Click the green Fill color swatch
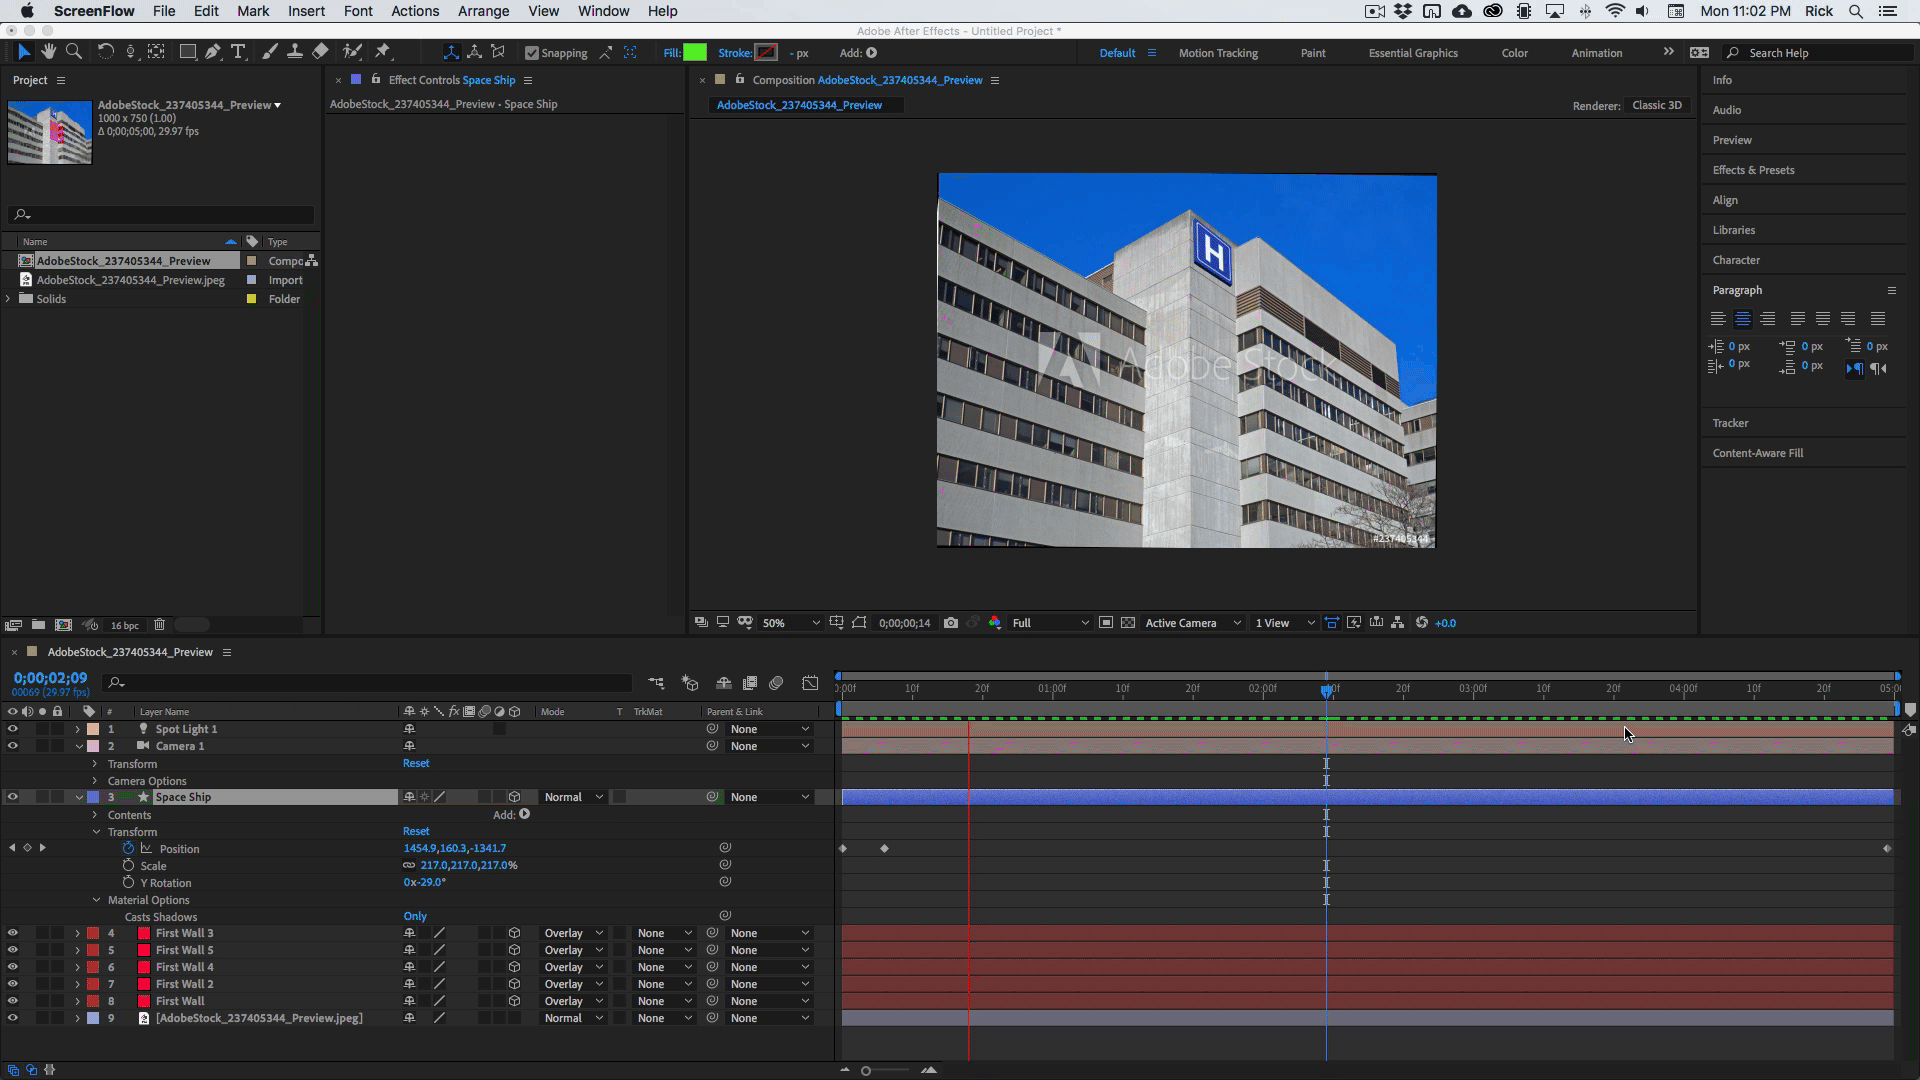Screen dimensions: 1920x1080 coord(694,53)
